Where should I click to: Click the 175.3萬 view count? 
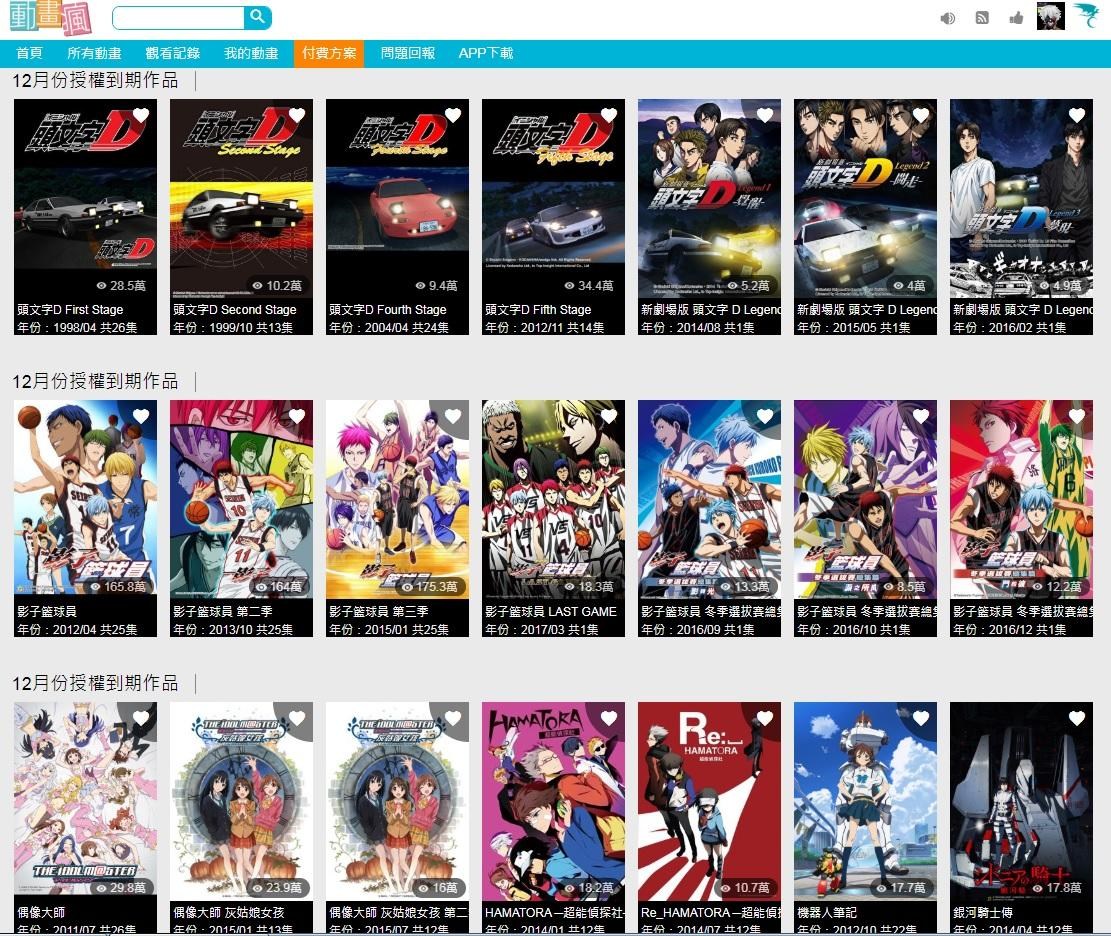point(430,587)
